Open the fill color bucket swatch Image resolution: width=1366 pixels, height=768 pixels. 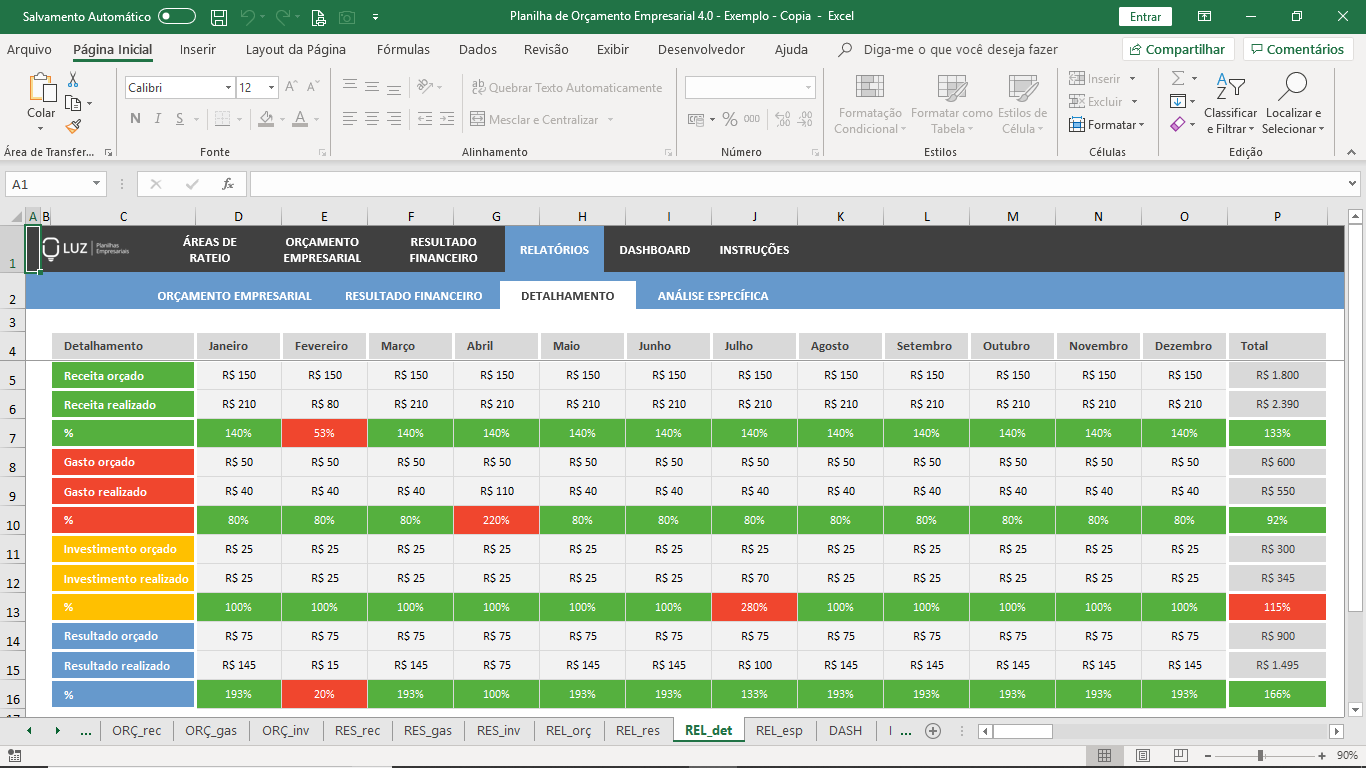click(265, 119)
